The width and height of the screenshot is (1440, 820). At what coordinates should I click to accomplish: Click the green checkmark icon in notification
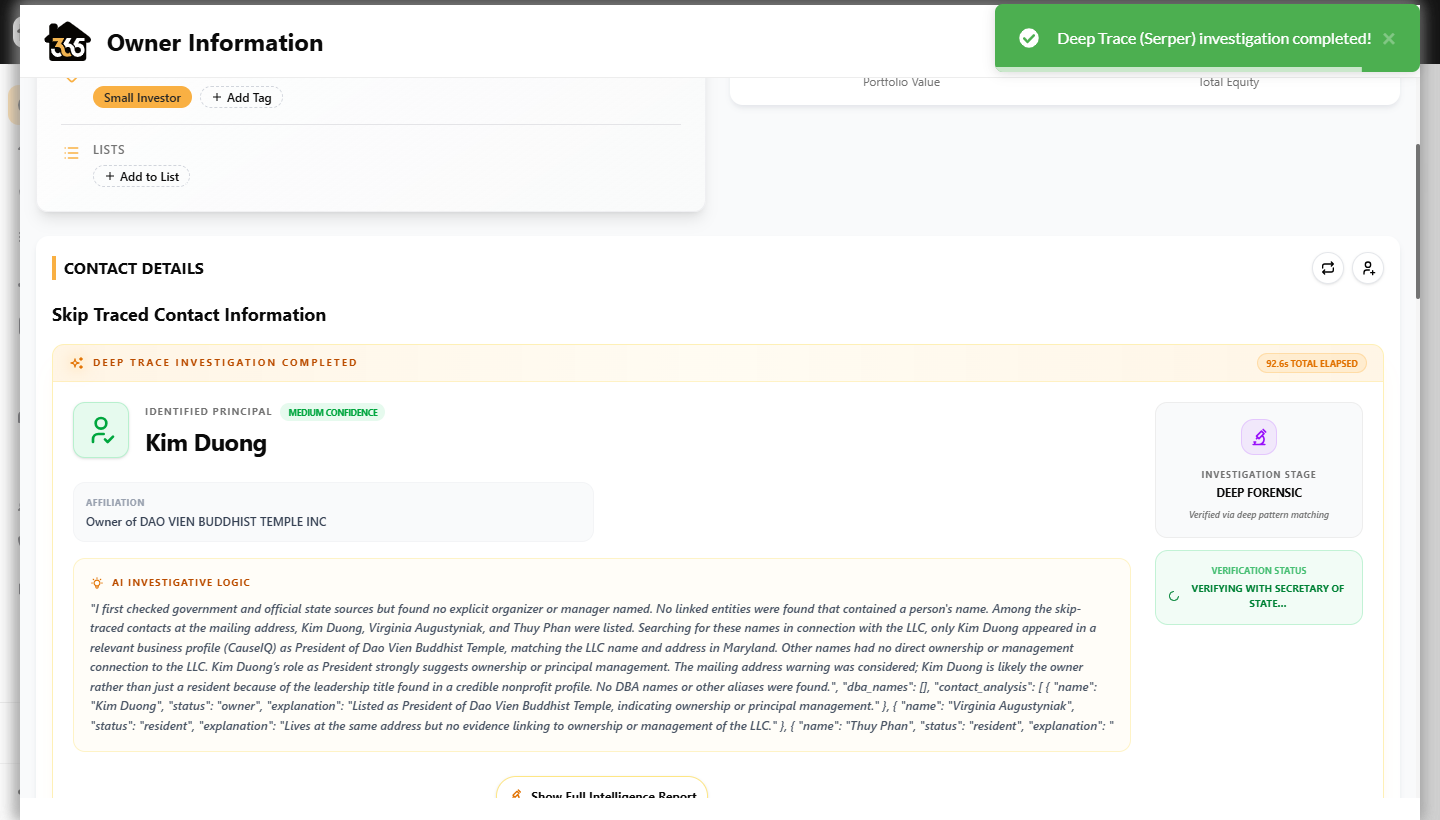(x=1028, y=38)
